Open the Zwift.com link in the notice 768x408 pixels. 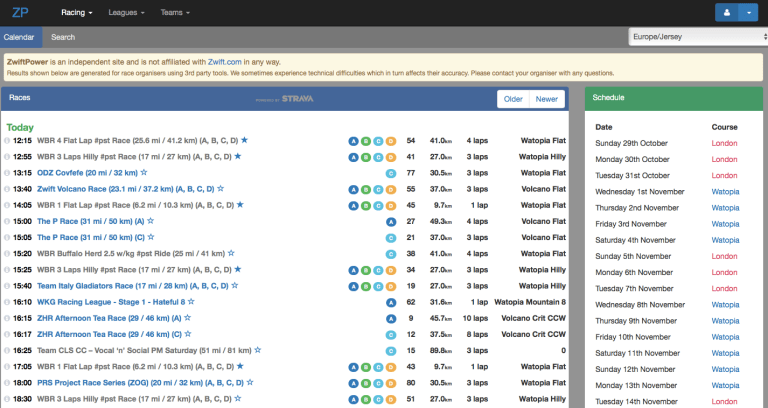click(225, 61)
